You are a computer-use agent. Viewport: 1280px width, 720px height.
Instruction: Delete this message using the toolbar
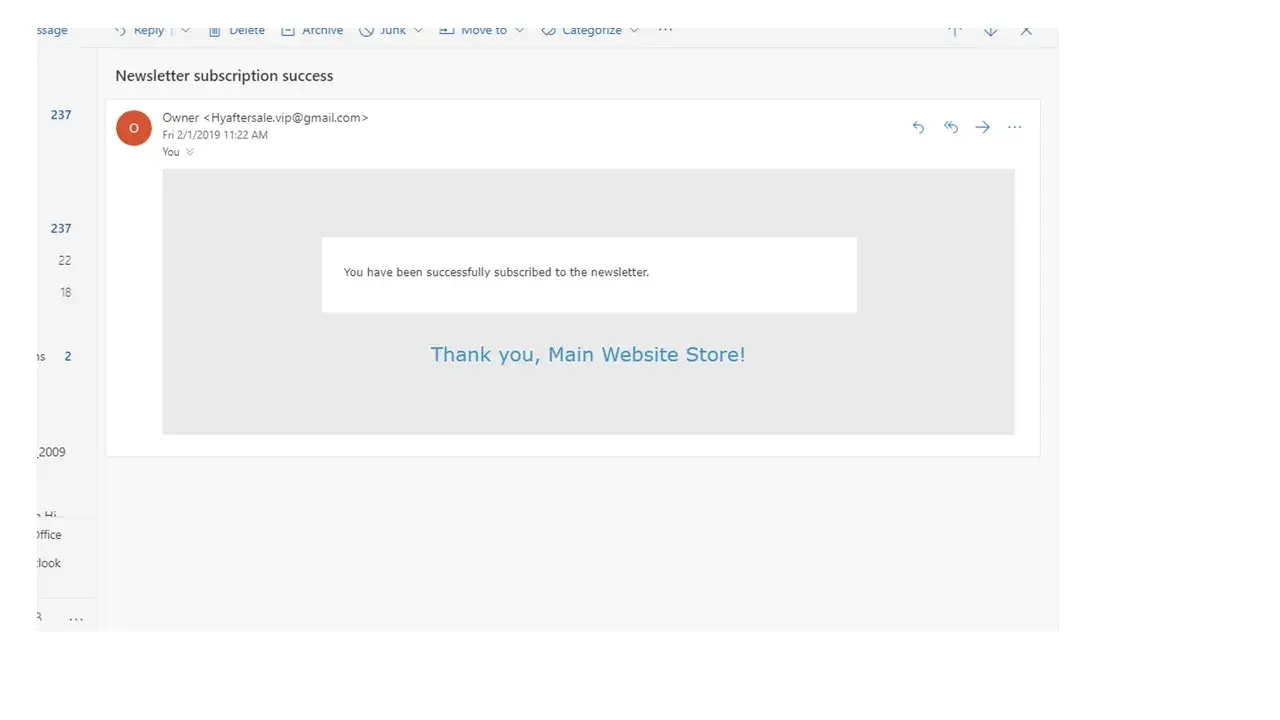(x=236, y=30)
